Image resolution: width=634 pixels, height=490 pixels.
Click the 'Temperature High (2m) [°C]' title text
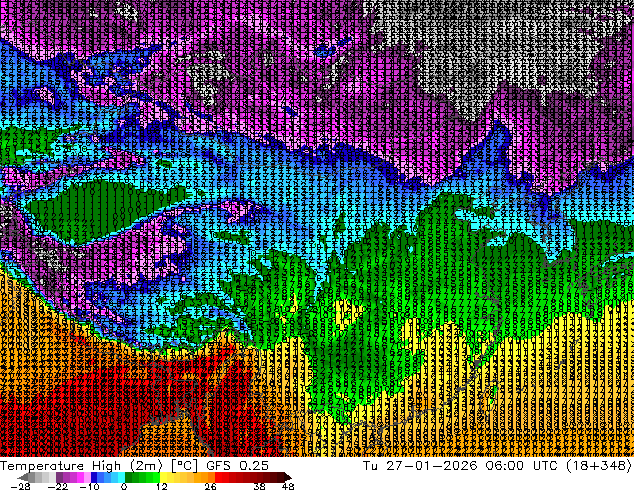click(99, 466)
